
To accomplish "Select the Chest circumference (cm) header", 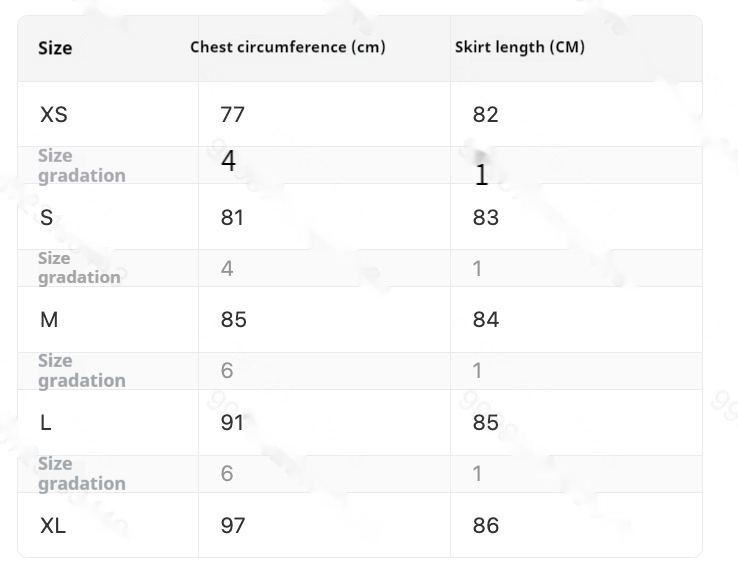I will tap(288, 47).
